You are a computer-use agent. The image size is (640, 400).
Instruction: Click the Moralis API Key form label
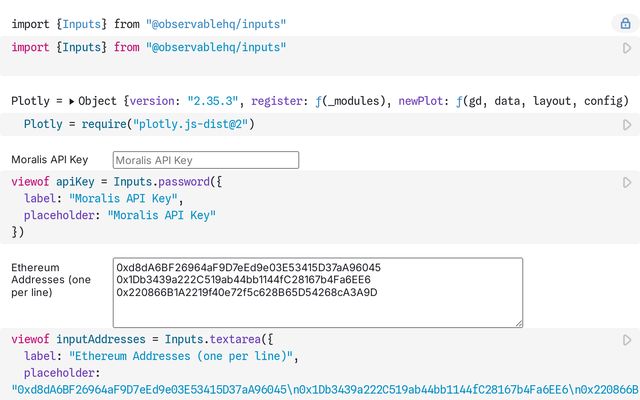50,160
